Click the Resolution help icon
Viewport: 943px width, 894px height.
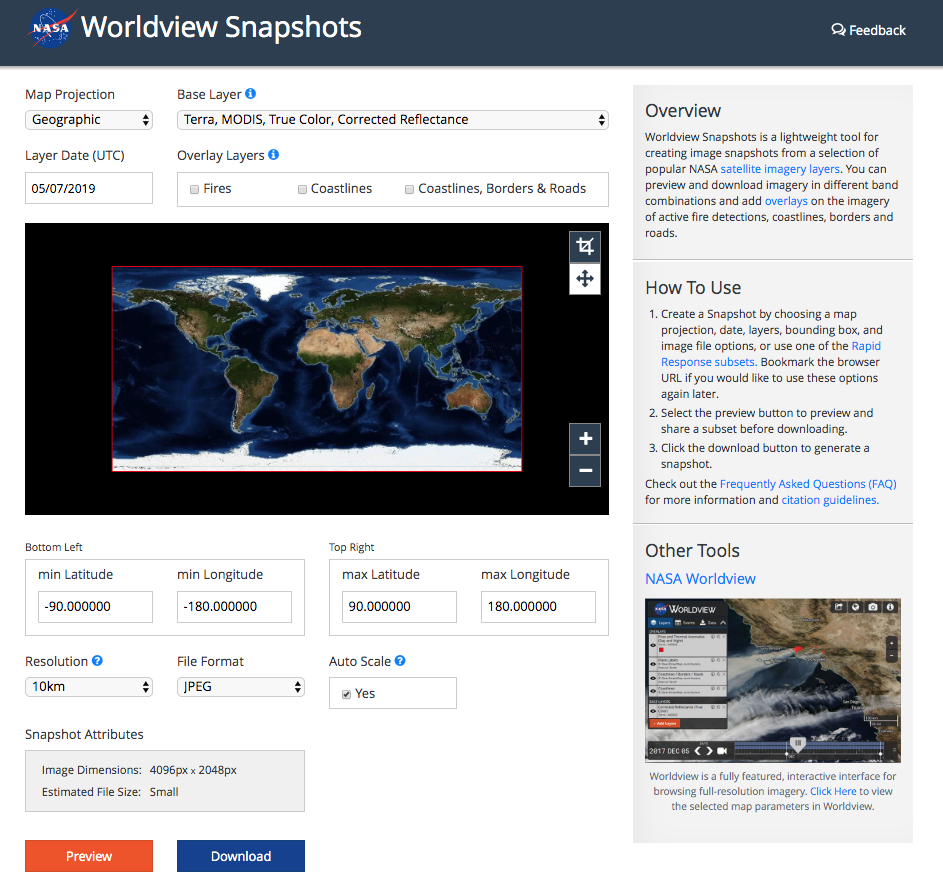(x=97, y=661)
